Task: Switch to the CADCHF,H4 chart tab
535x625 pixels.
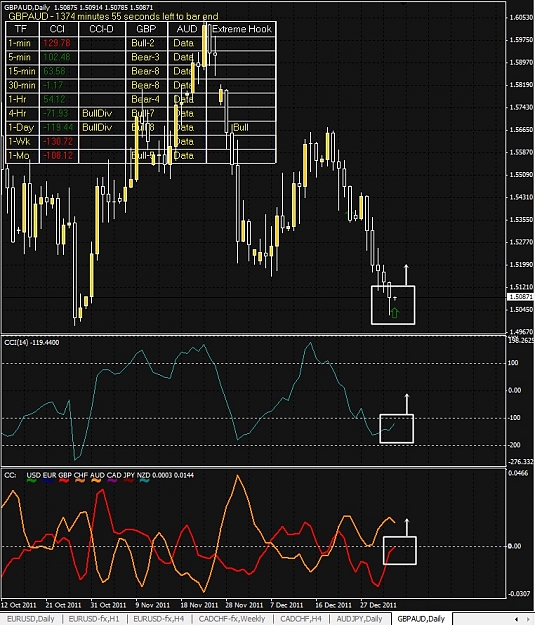Action: point(301,619)
